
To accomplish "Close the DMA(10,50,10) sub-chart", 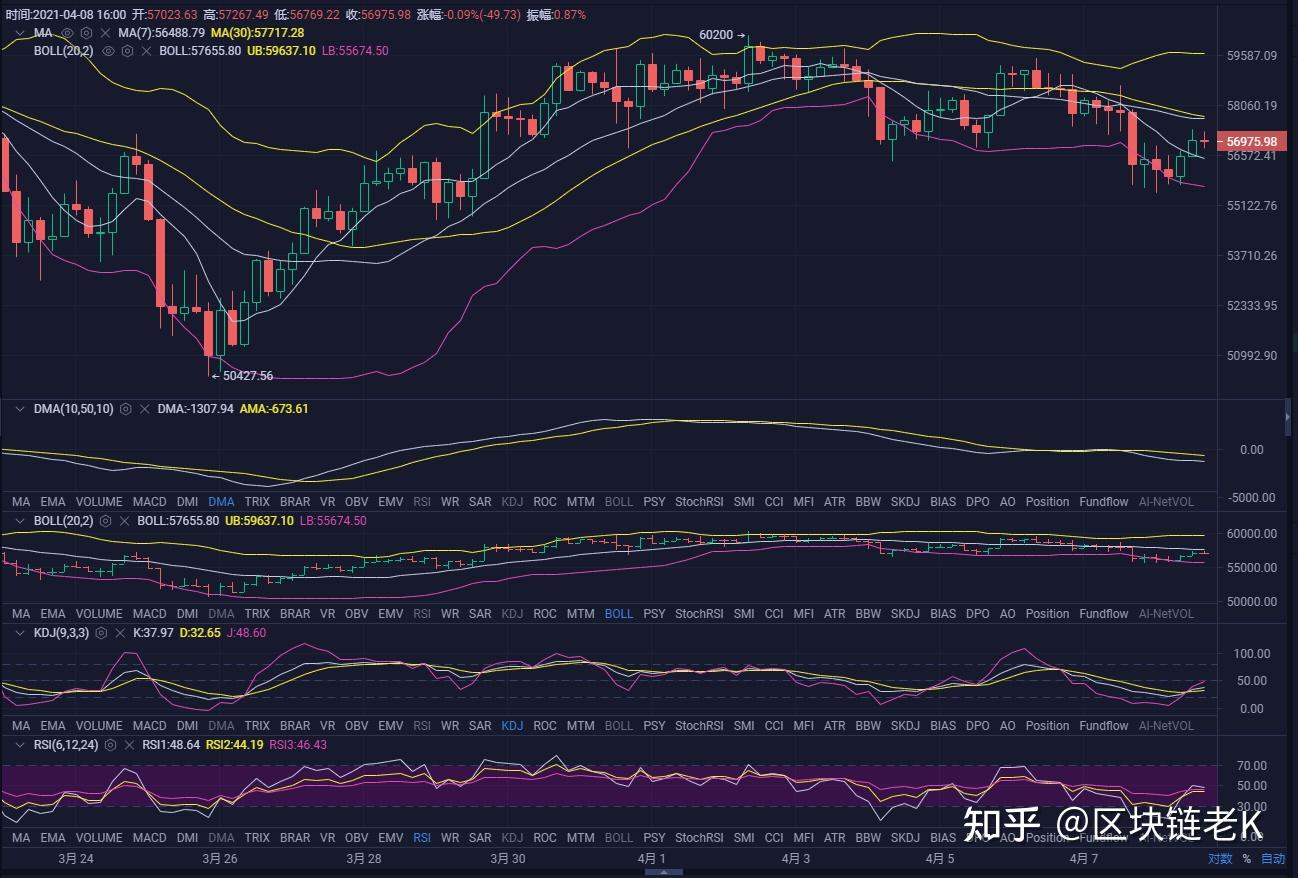I will pyautogui.click(x=144, y=409).
